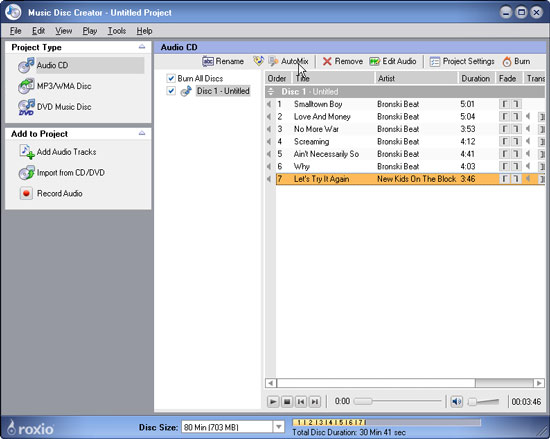Click the track list scroll-left arrow

pos(270,383)
